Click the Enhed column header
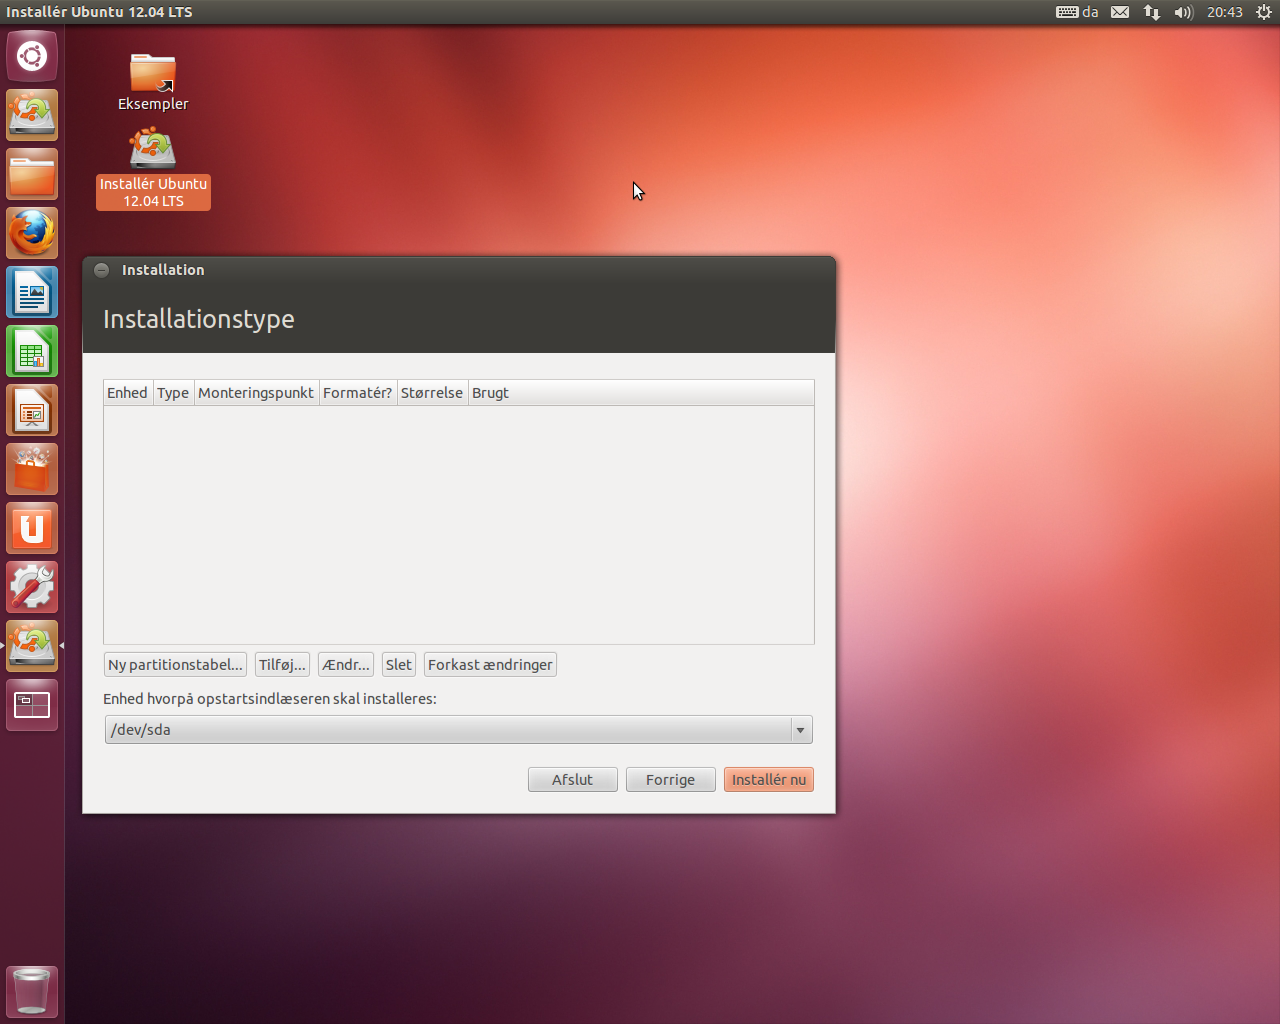The height and width of the screenshot is (1024, 1280). tap(128, 393)
